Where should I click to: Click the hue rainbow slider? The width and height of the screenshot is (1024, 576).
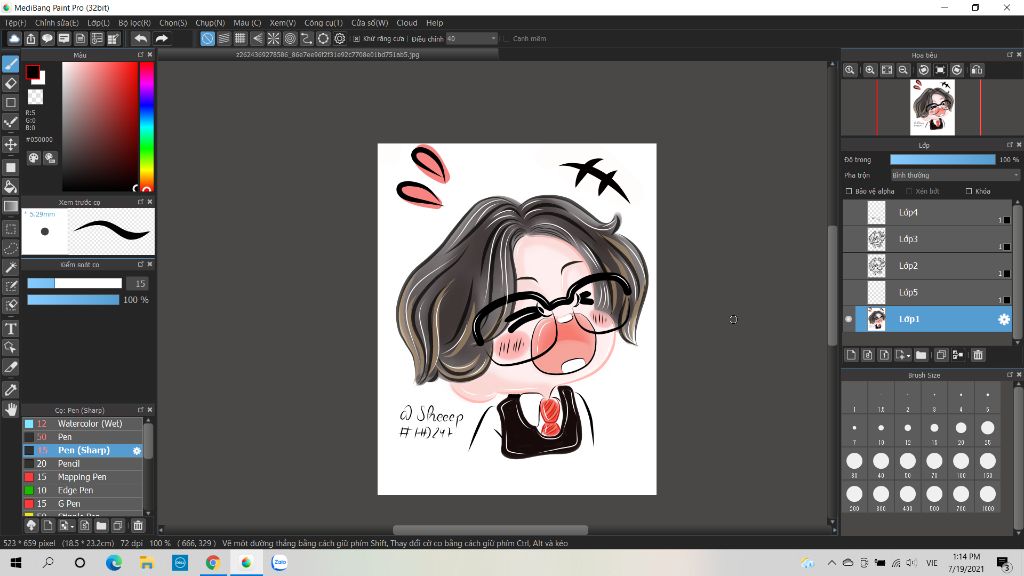click(147, 126)
